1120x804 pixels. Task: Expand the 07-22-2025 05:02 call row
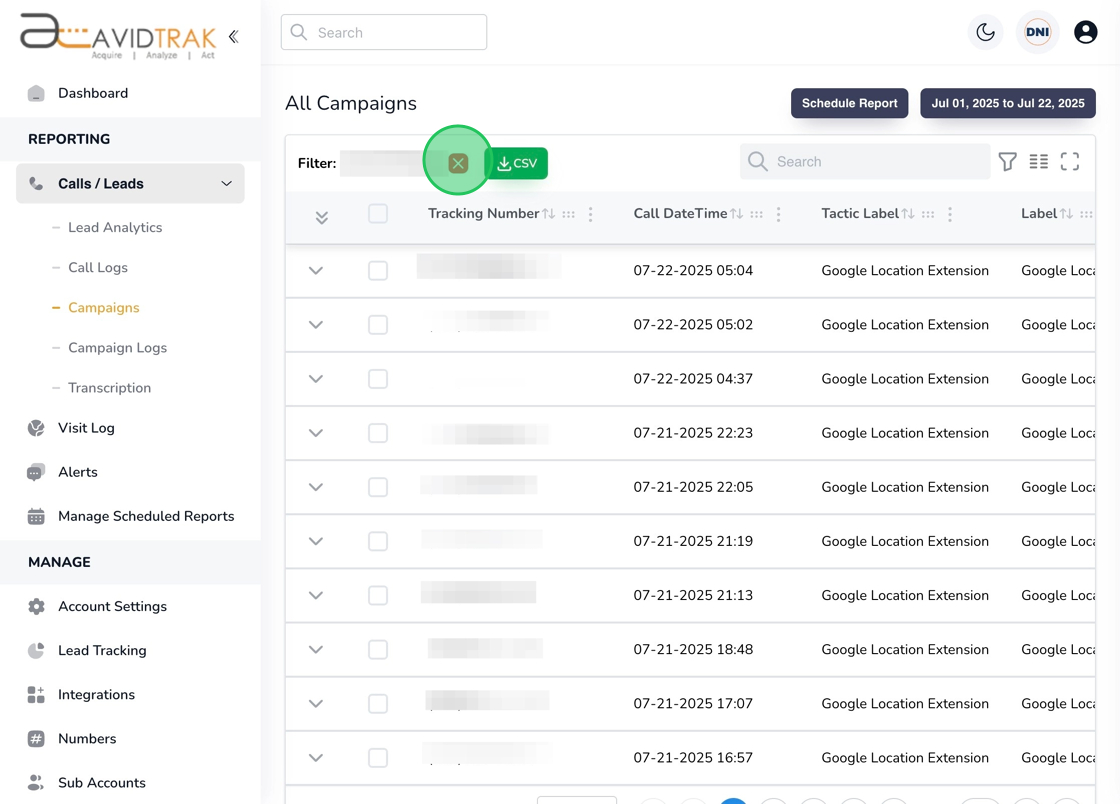click(316, 325)
